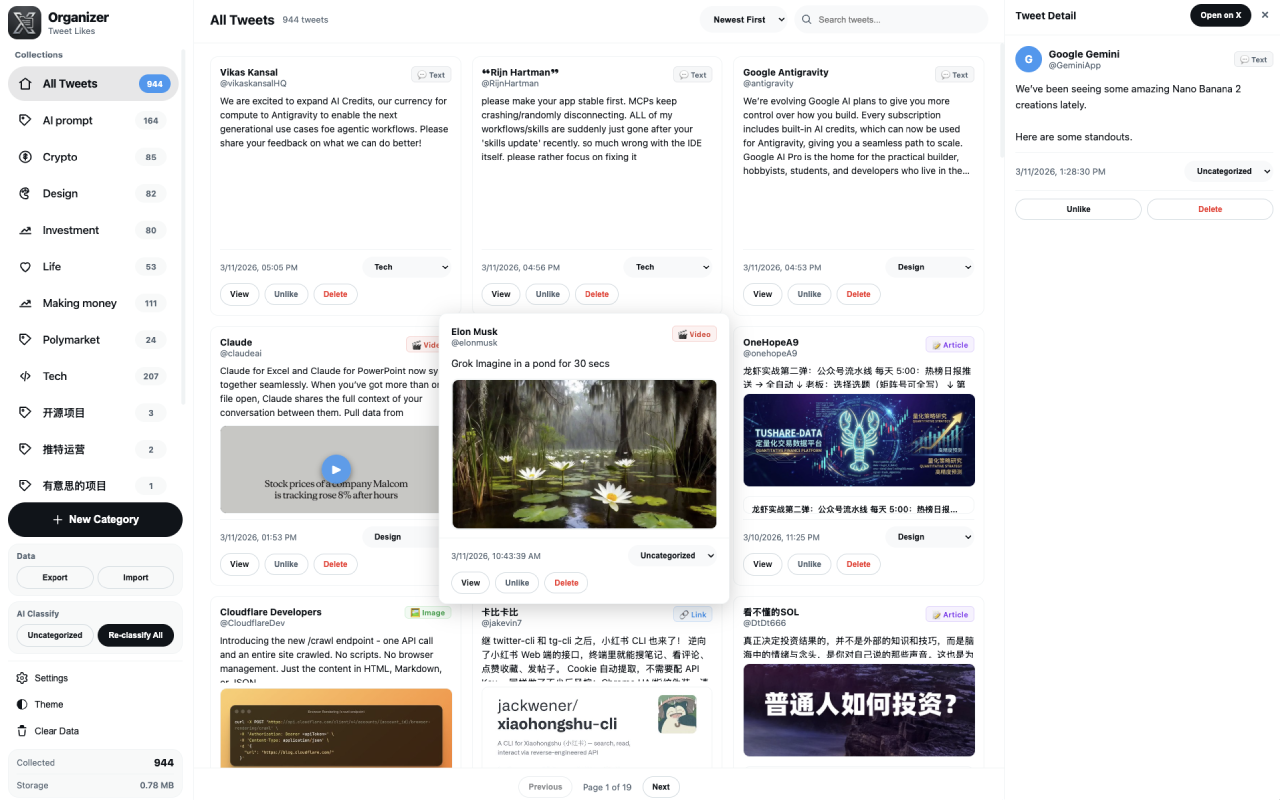
Task: Click the xiaohongshu-cli link preview card
Action: pyautogui.click(x=597, y=727)
